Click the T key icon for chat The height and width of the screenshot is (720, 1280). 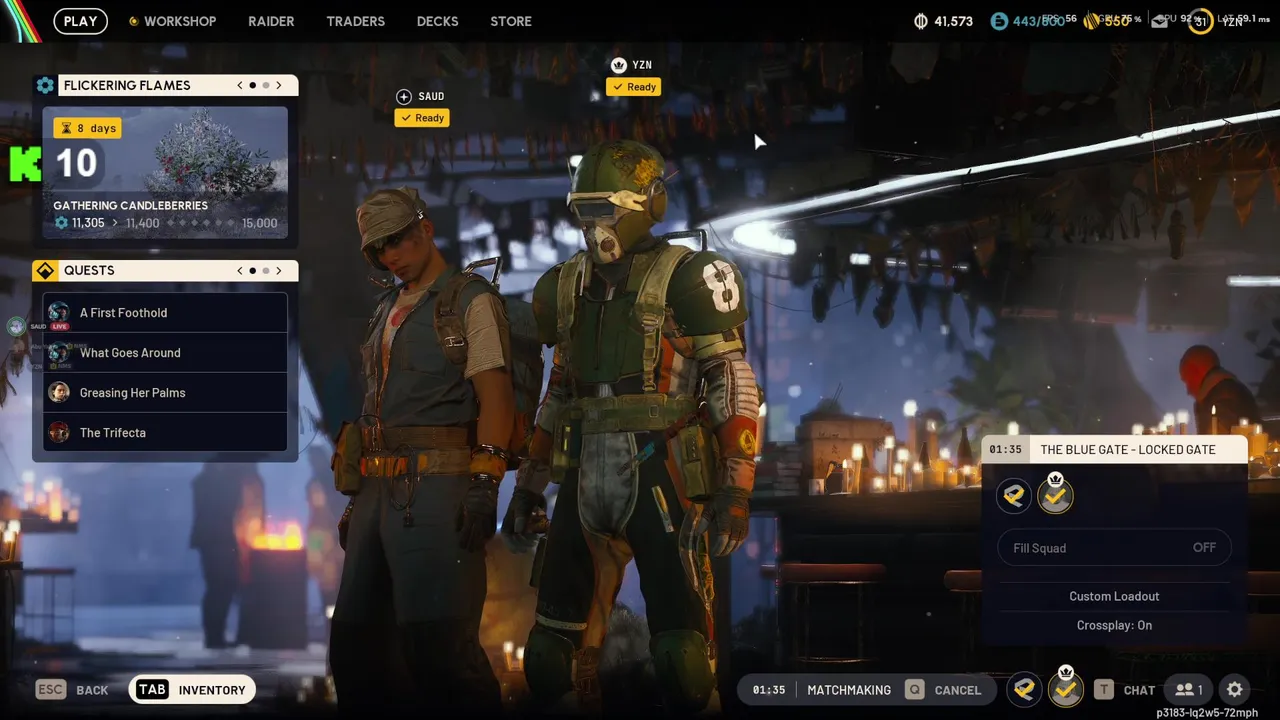click(x=1104, y=690)
